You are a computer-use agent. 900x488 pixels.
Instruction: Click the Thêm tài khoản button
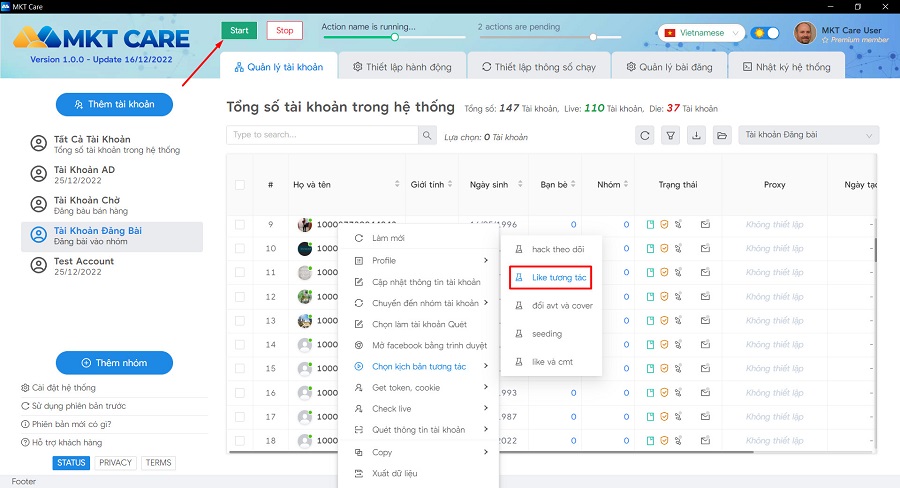point(114,104)
